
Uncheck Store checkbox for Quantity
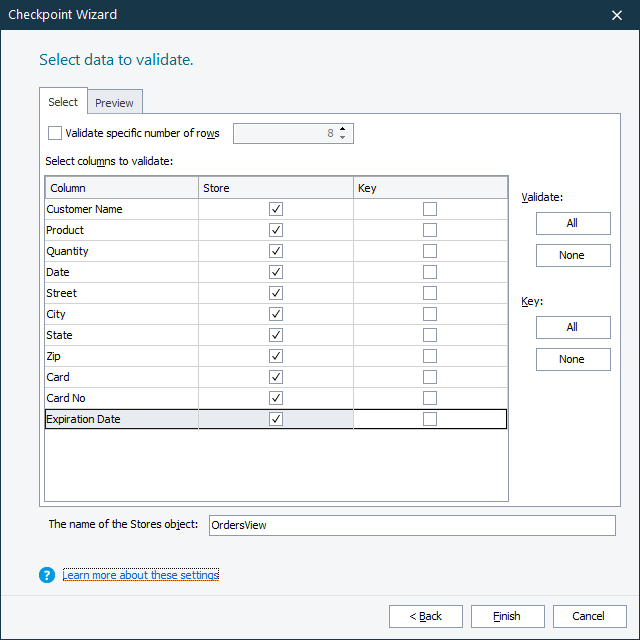click(276, 251)
